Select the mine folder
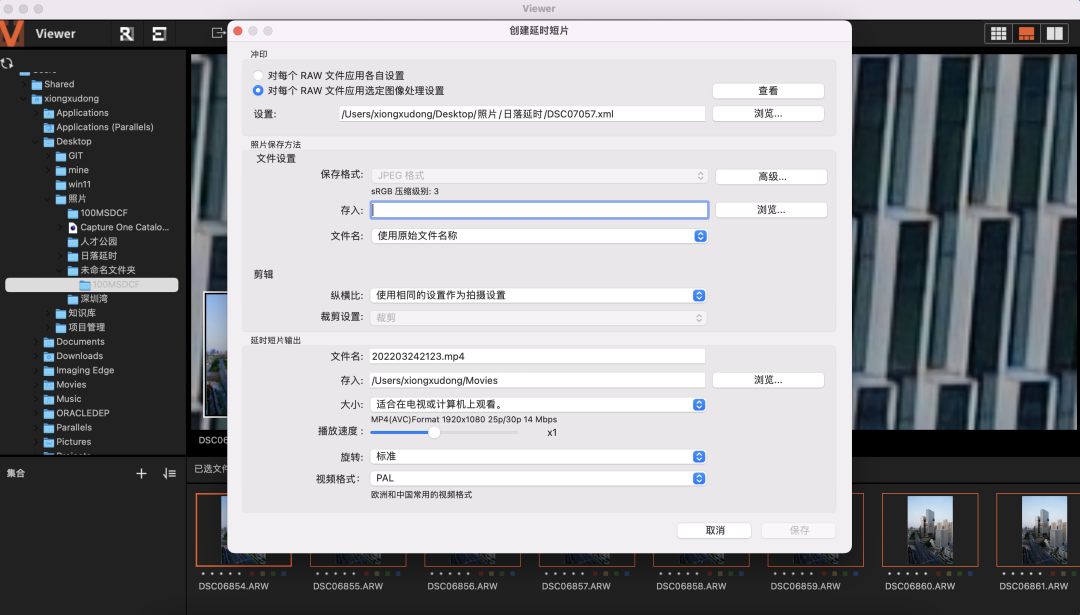Viewport: 1080px width, 615px height. click(78, 170)
